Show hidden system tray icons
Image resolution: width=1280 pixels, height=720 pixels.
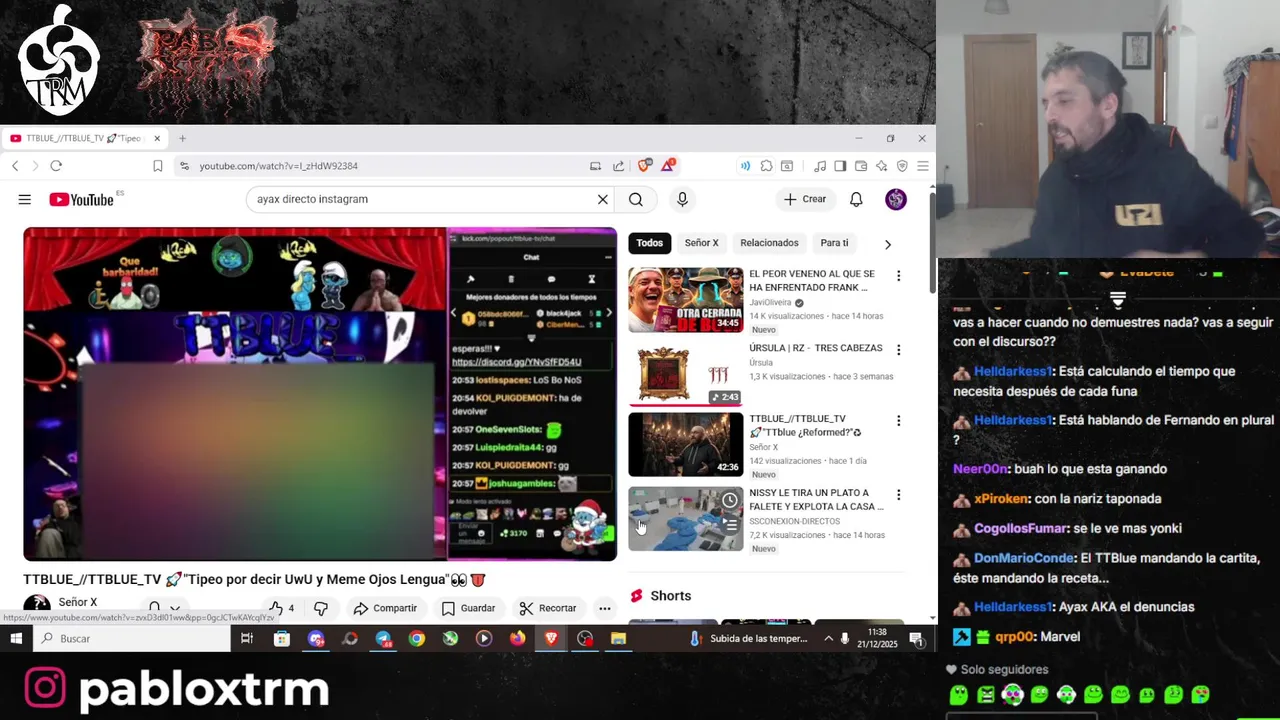828,639
